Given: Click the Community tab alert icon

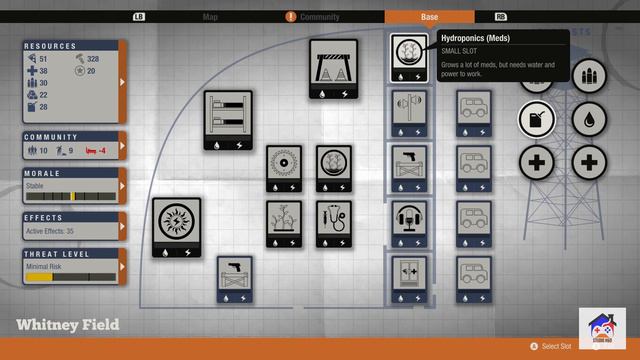Looking at the screenshot, I should click(291, 17).
